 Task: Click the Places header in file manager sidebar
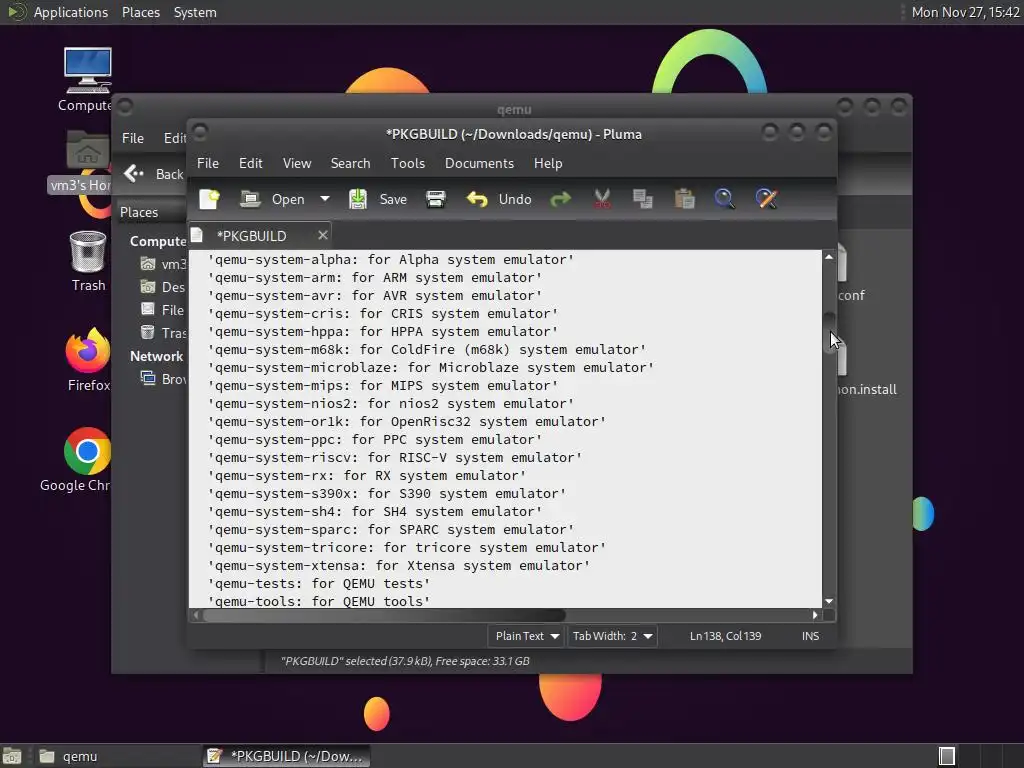click(x=139, y=212)
